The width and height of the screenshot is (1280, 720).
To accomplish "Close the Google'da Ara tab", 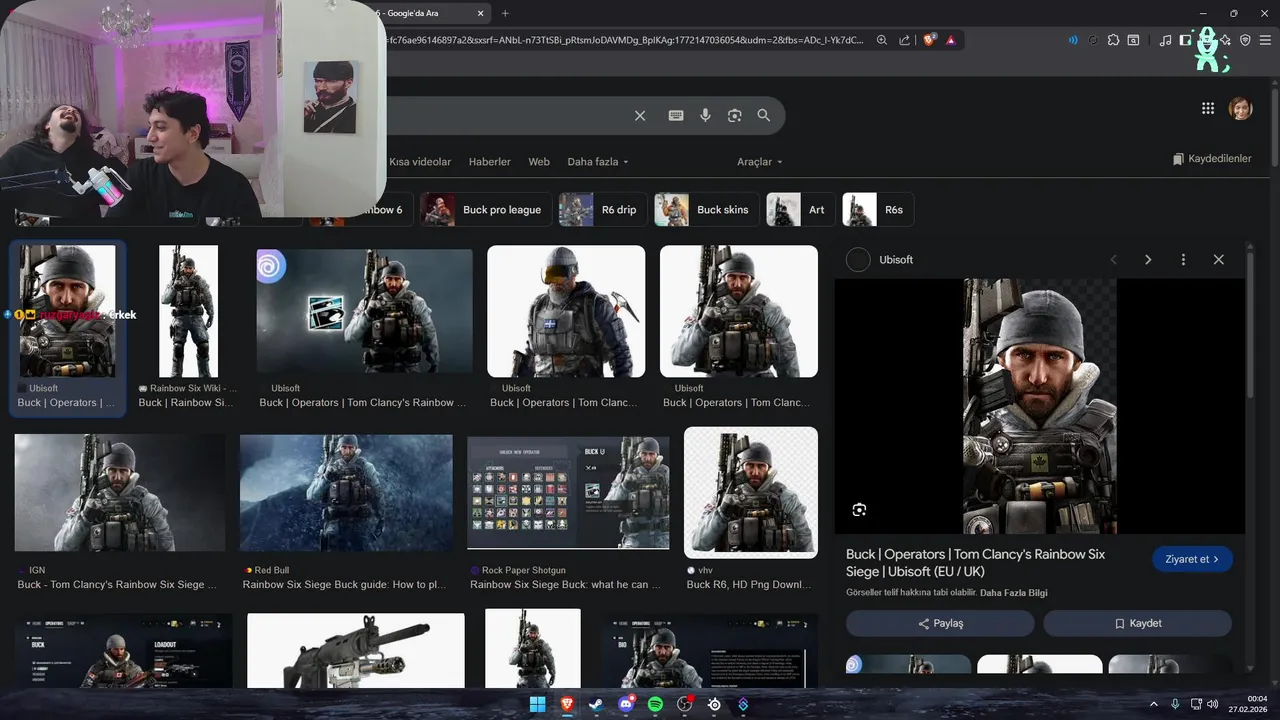I will (x=481, y=13).
